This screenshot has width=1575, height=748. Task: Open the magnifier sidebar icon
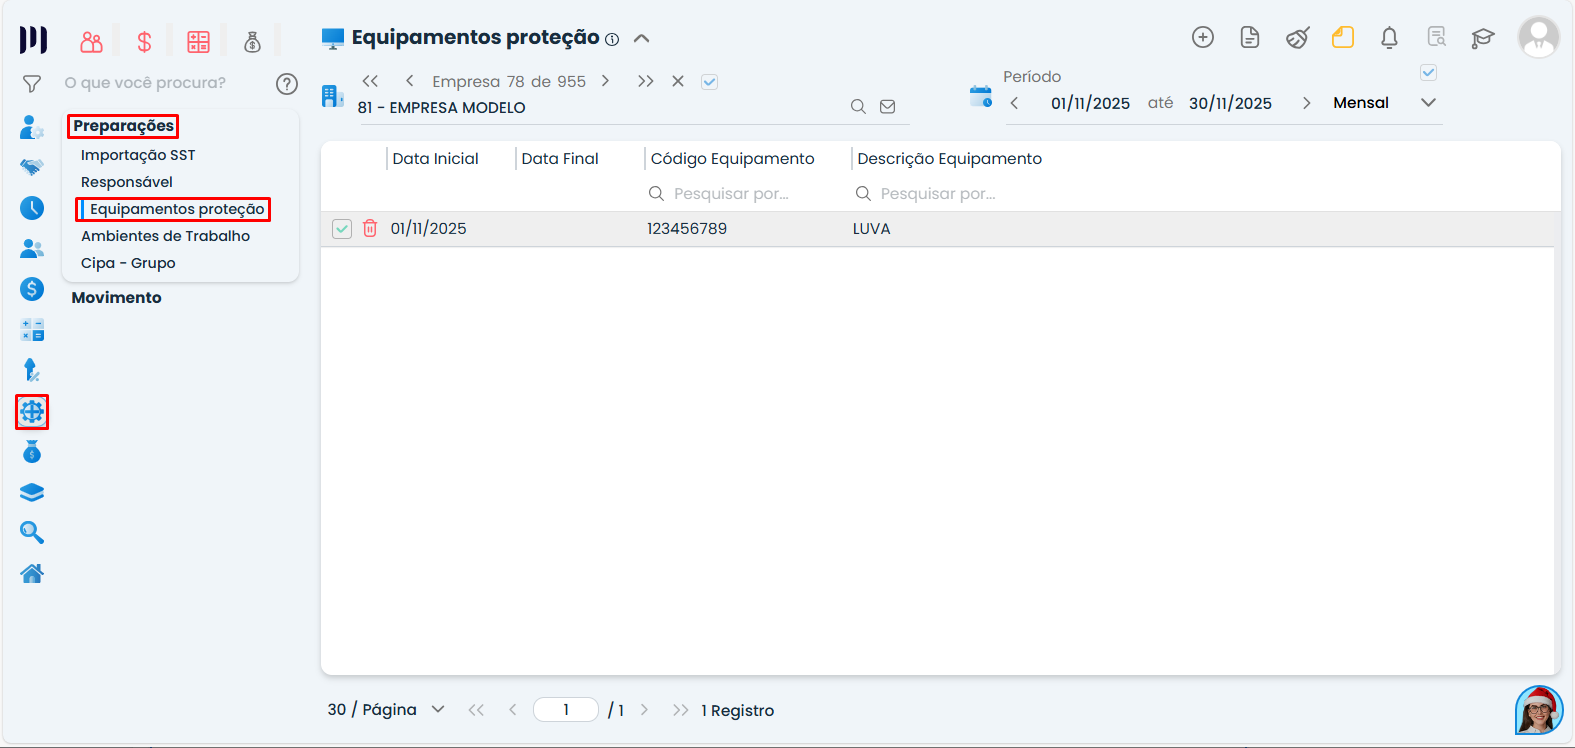click(x=32, y=533)
